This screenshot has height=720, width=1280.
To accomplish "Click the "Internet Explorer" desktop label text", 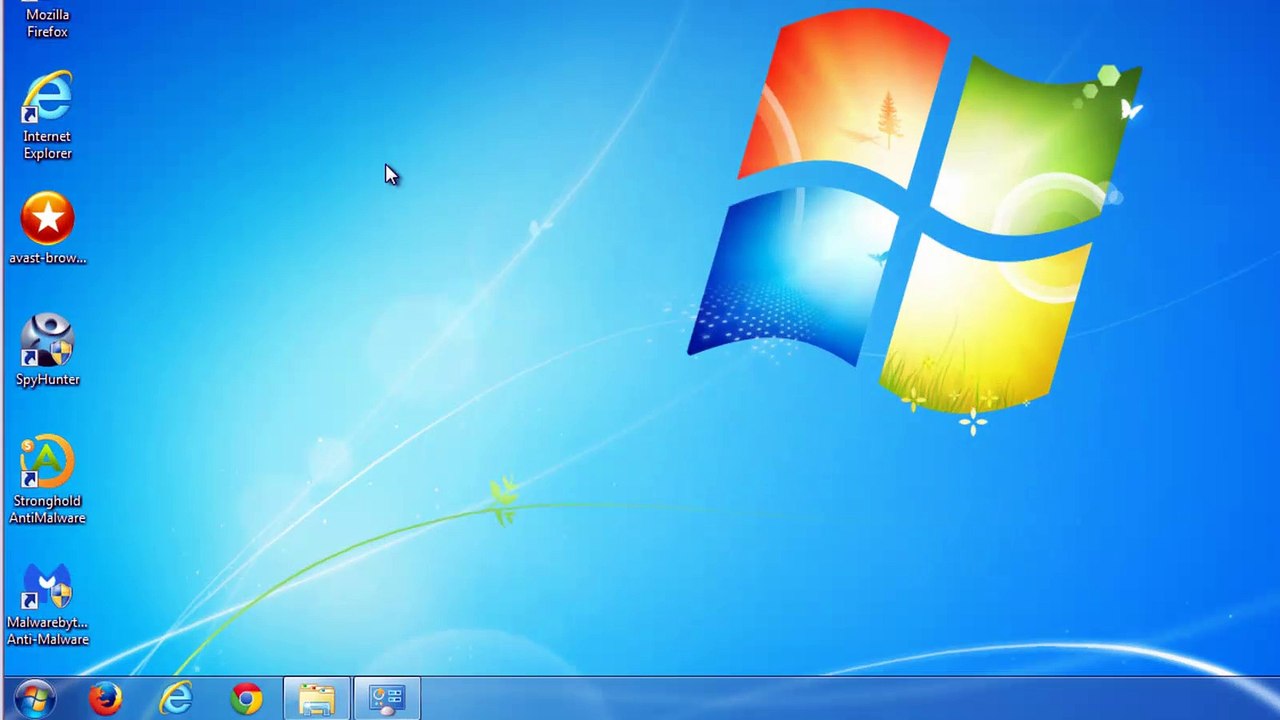I will point(47,145).
